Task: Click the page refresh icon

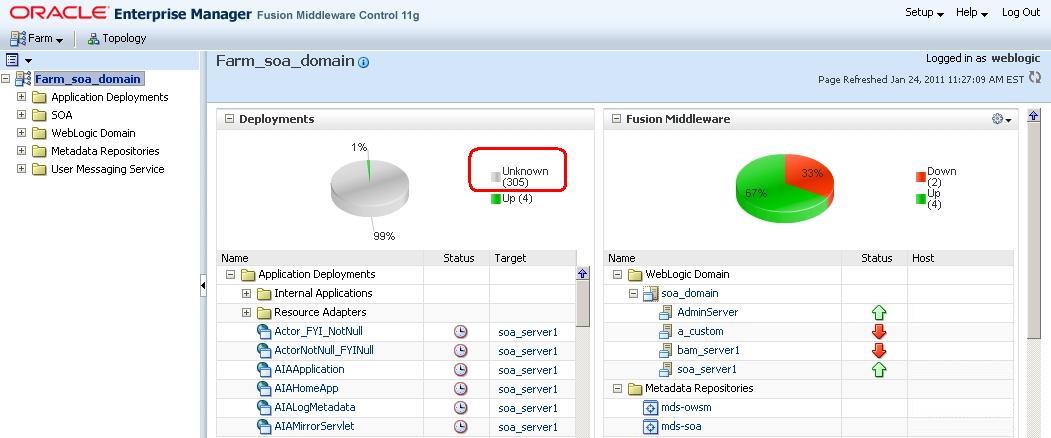Action: (1035, 78)
